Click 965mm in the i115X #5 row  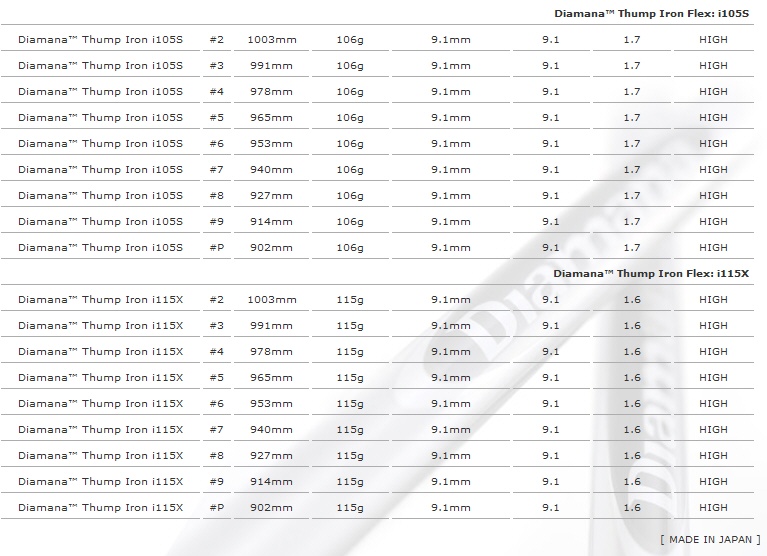(x=271, y=378)
